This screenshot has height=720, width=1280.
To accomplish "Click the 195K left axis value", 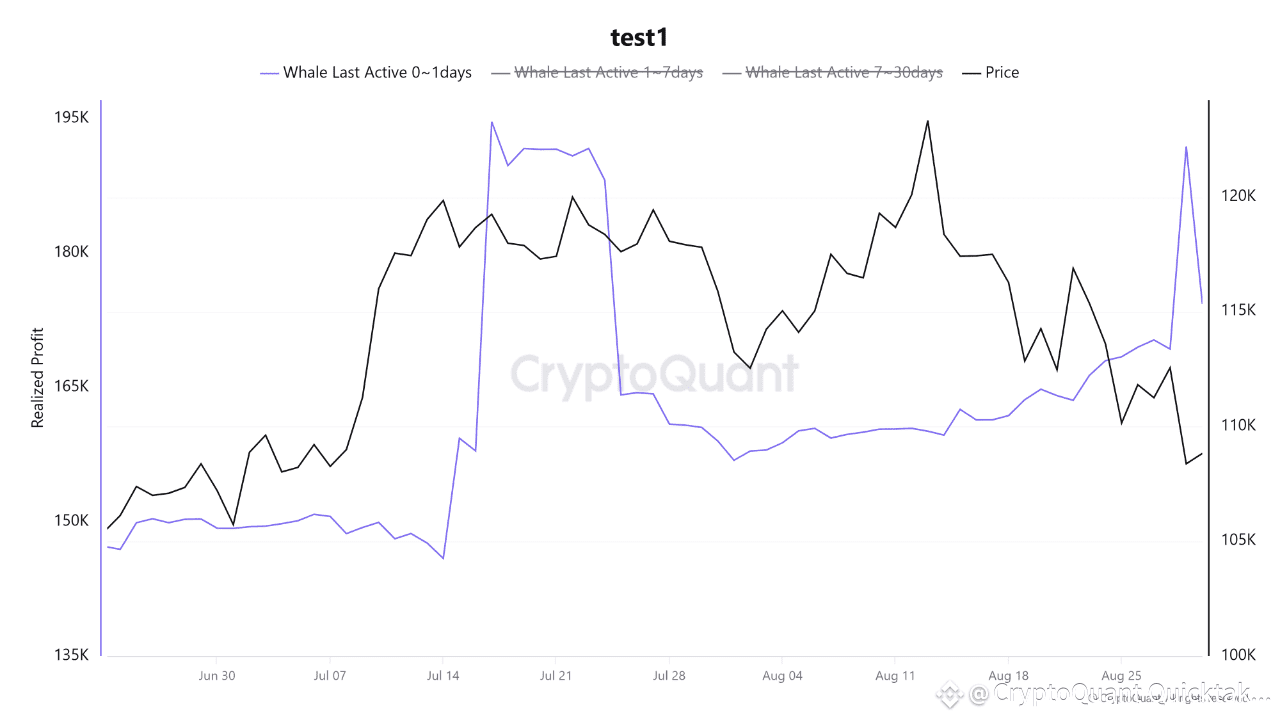I will point(72,117).
